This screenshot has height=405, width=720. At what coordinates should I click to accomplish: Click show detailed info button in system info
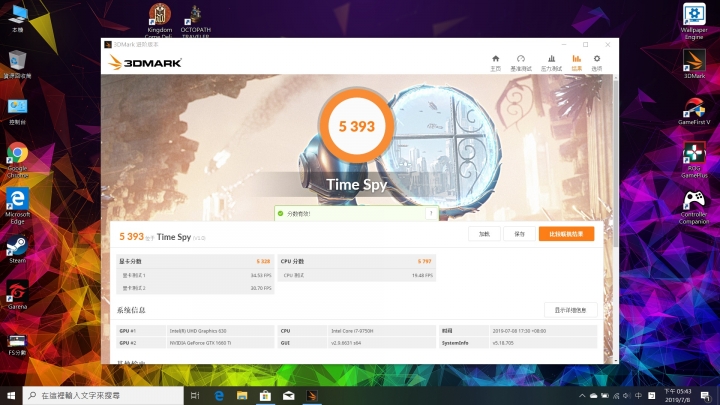570,310
